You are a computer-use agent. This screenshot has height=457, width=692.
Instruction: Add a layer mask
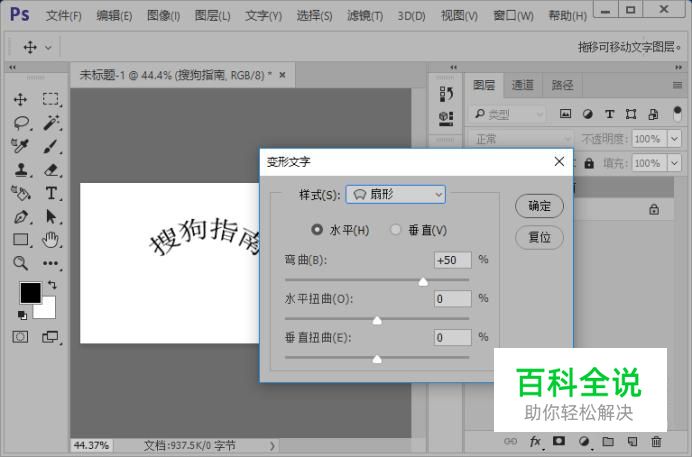pyautogui.click(x=559, y=441)
